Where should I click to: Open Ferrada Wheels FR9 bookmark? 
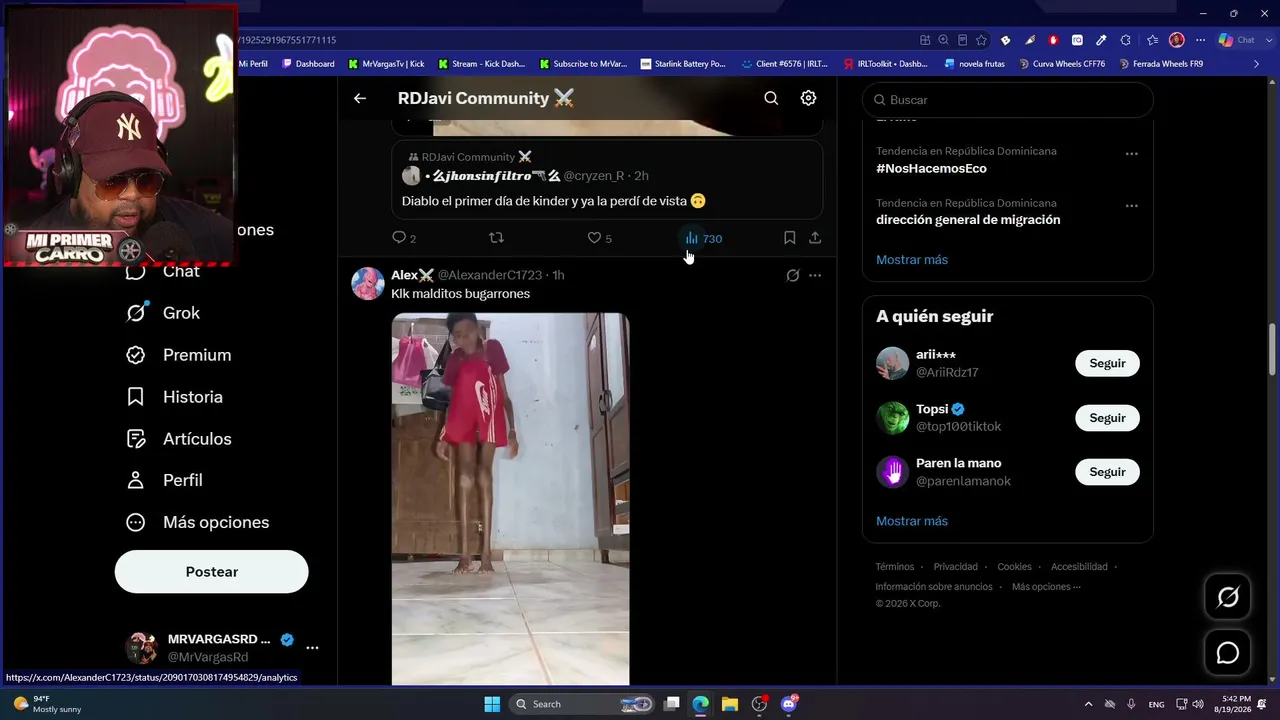pyautogui.click(x=1161, y=64)
